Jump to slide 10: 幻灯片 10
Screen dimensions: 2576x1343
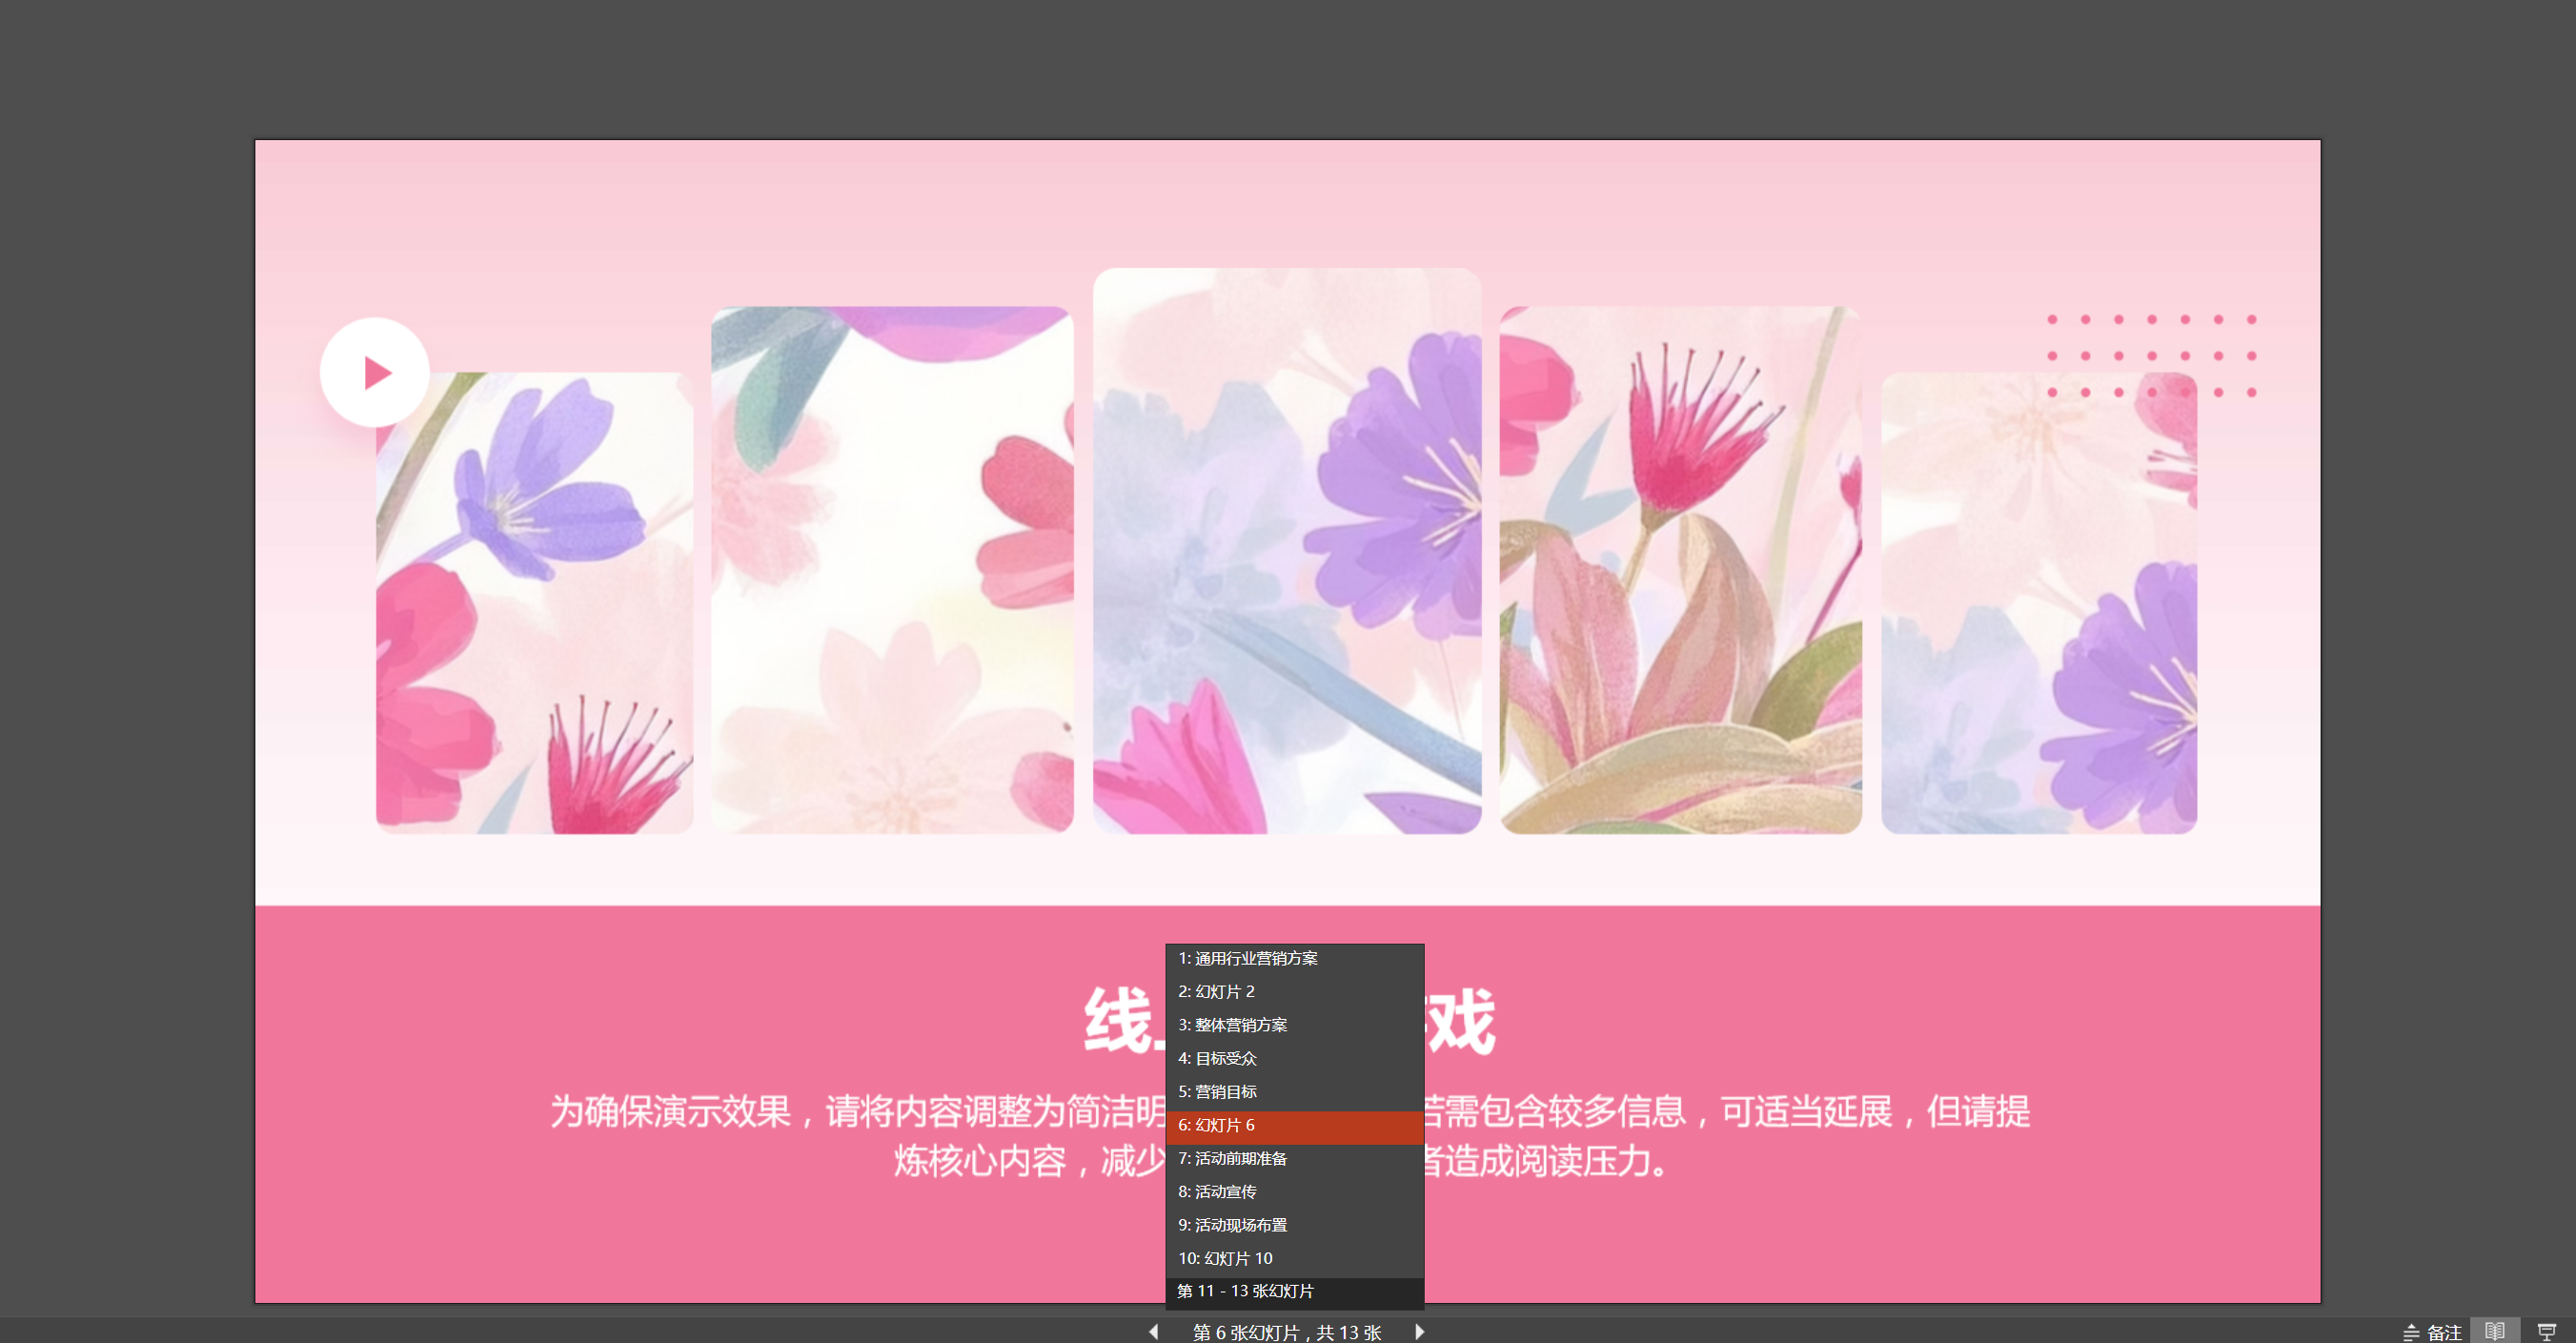[1295, 1258]
